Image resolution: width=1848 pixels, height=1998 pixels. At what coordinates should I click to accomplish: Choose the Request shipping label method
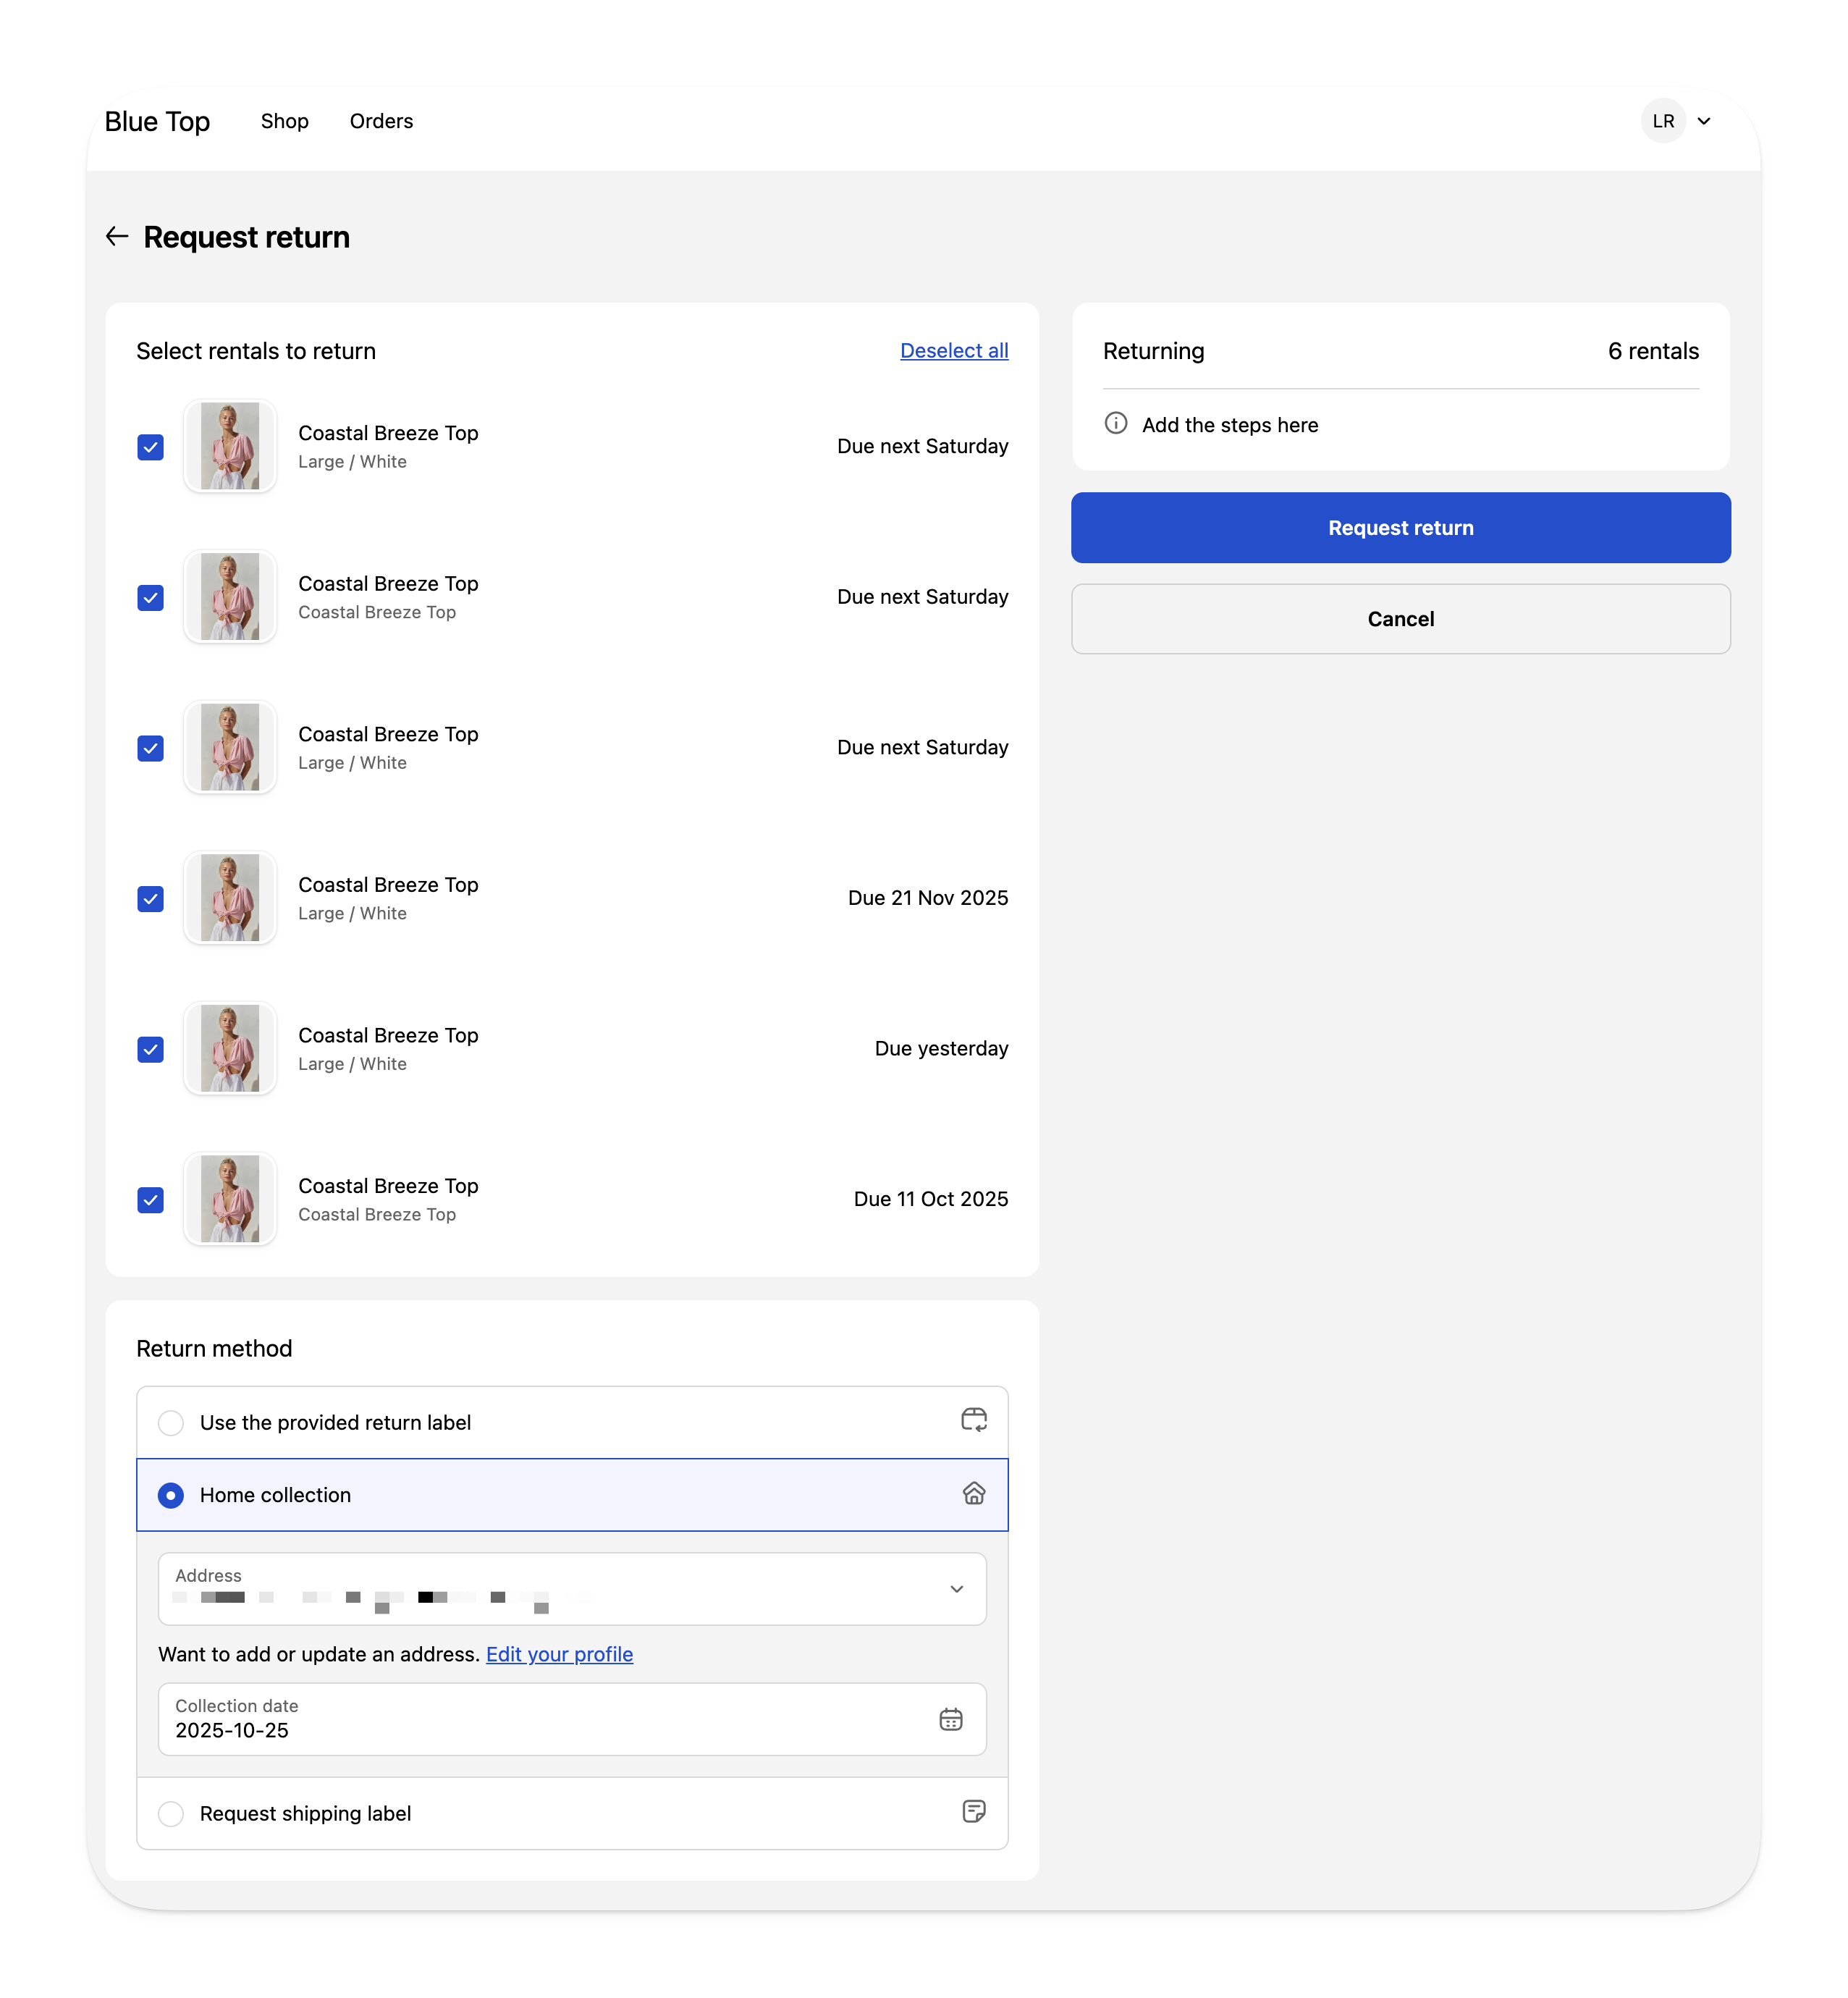[x=171, y=1812]
